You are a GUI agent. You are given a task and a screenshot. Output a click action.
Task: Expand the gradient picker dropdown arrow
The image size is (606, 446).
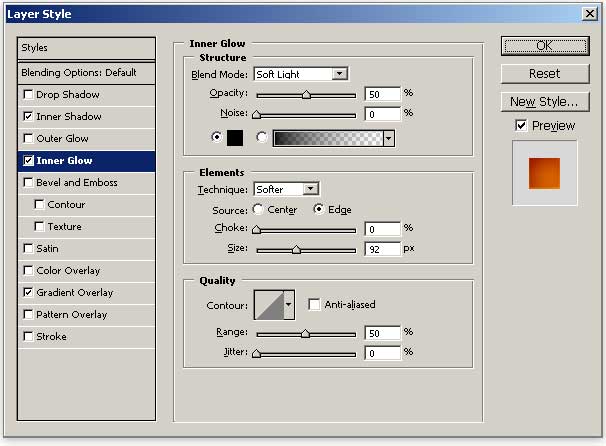point(388,139)
